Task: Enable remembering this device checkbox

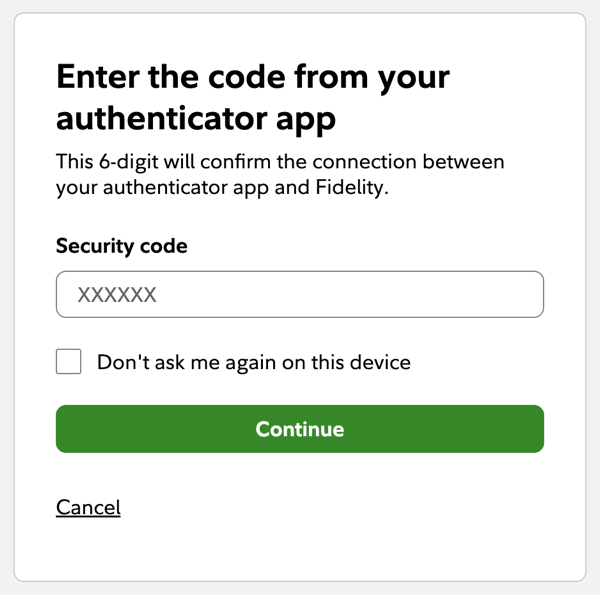Action: click(69, 362)
